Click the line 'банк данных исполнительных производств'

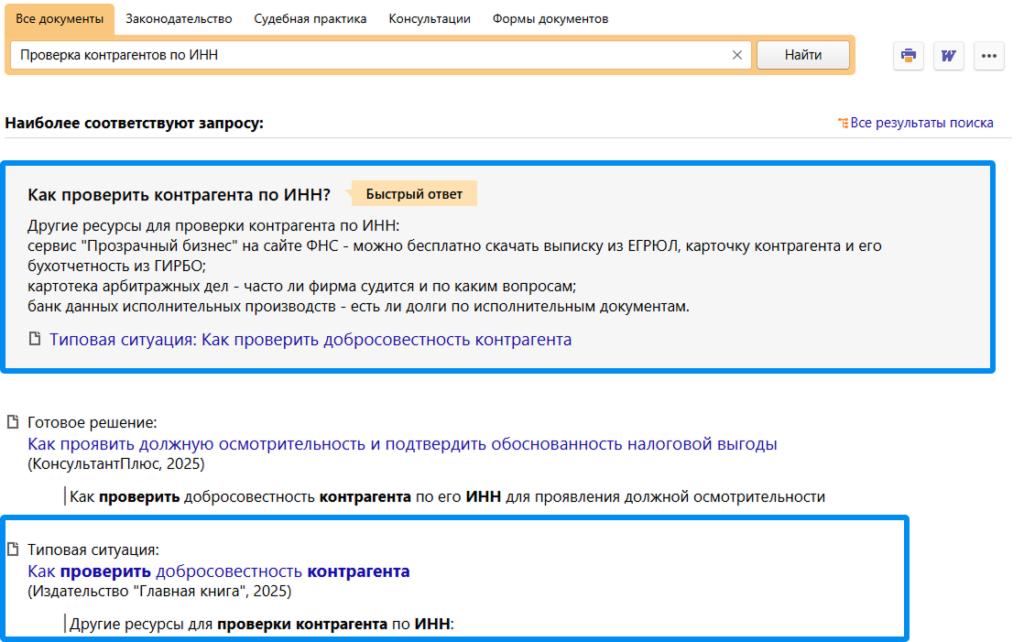pyautogui.click(x=359, y=307)
